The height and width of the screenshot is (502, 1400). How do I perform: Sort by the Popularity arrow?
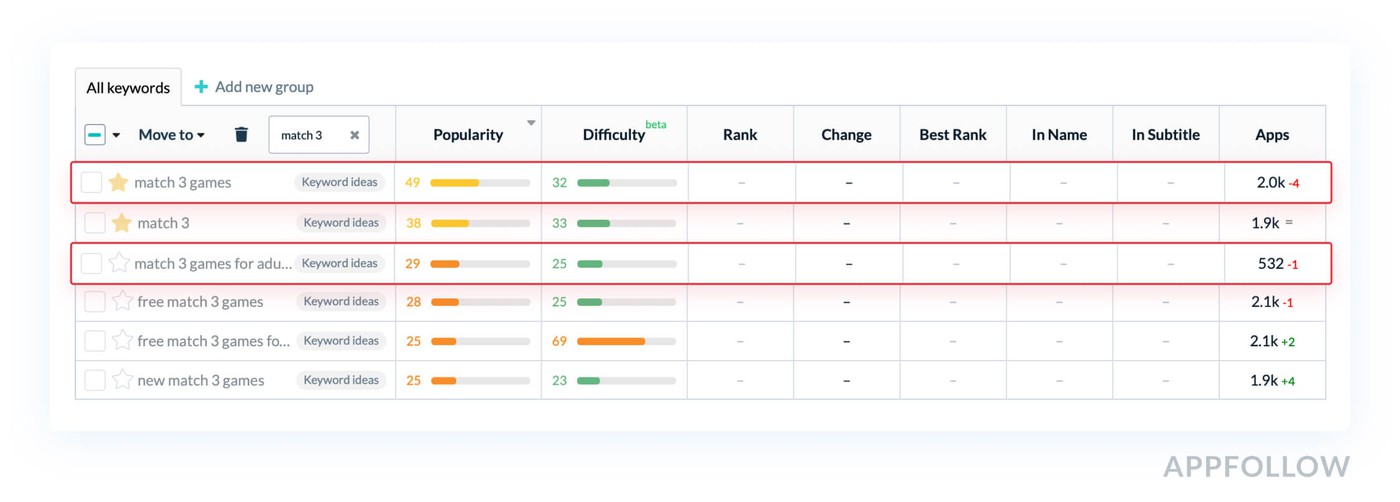pyautogui.click(x=531, y=124)
